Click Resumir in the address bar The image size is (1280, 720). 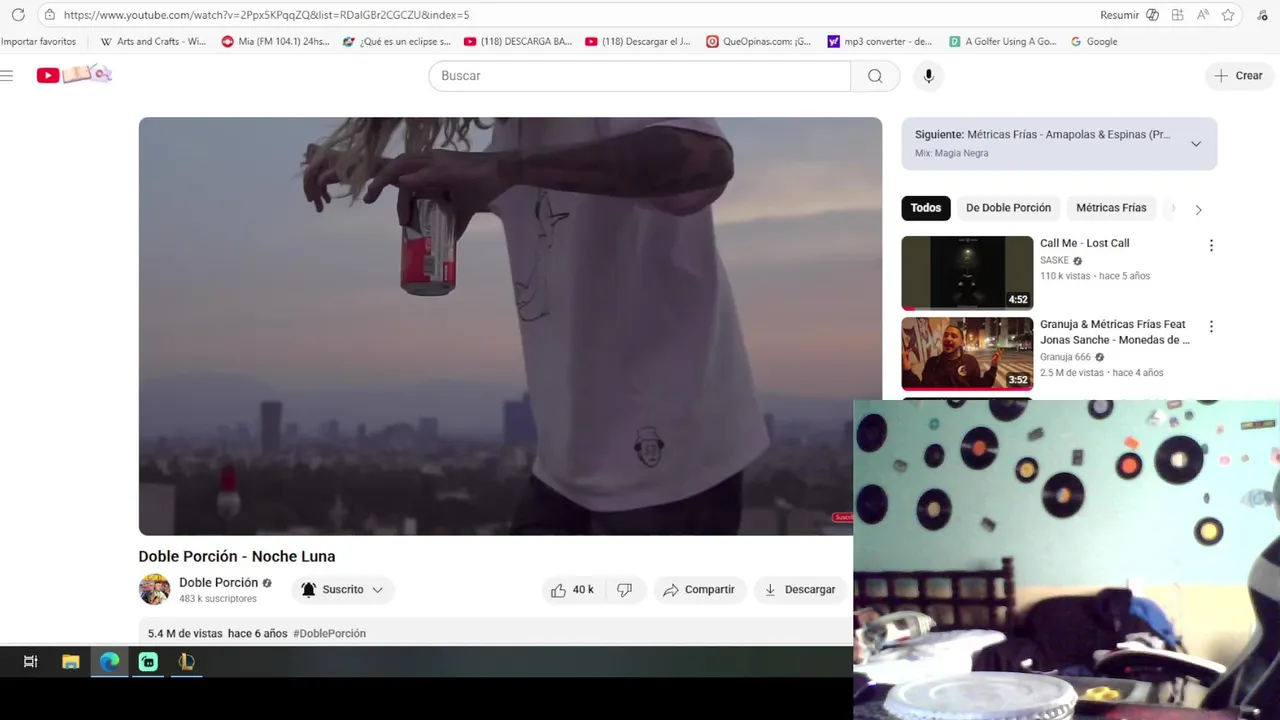(1119, 15)
